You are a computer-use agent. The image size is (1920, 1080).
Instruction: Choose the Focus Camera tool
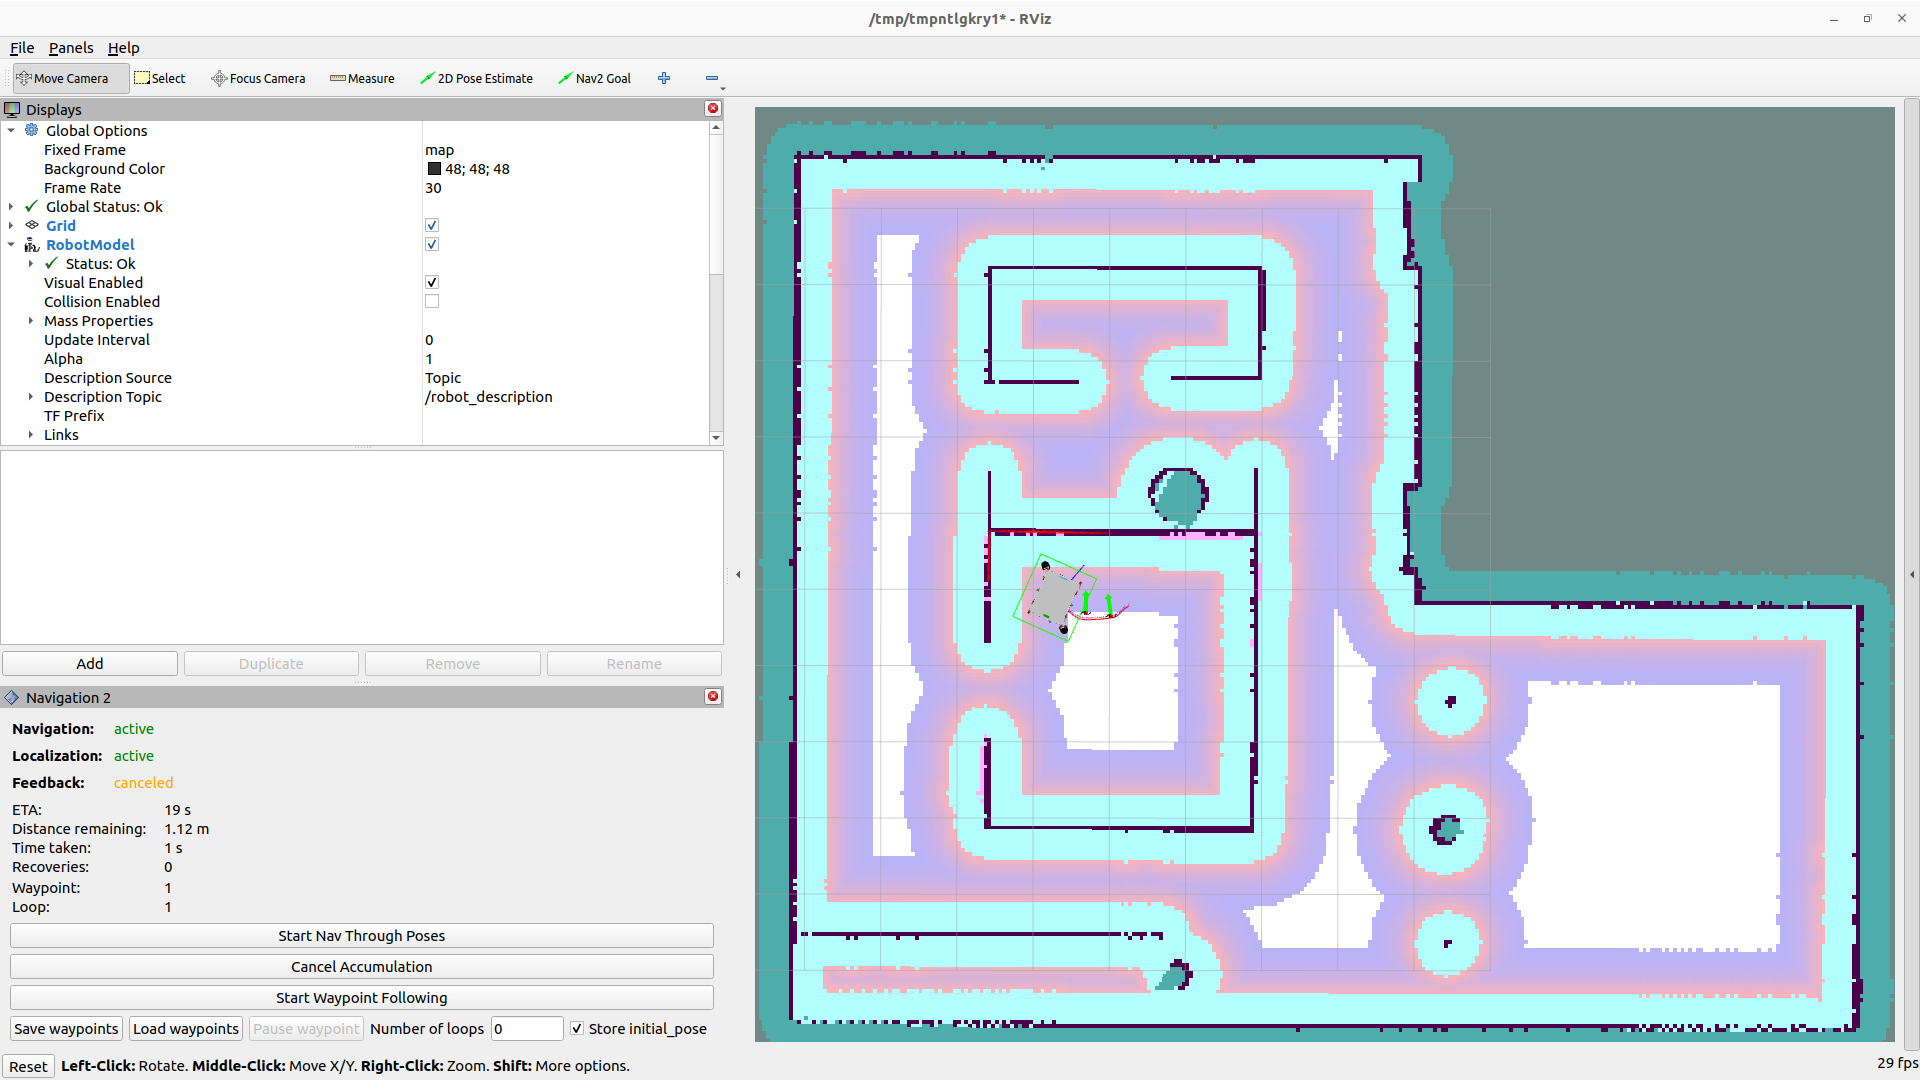[x=258, y=78]
